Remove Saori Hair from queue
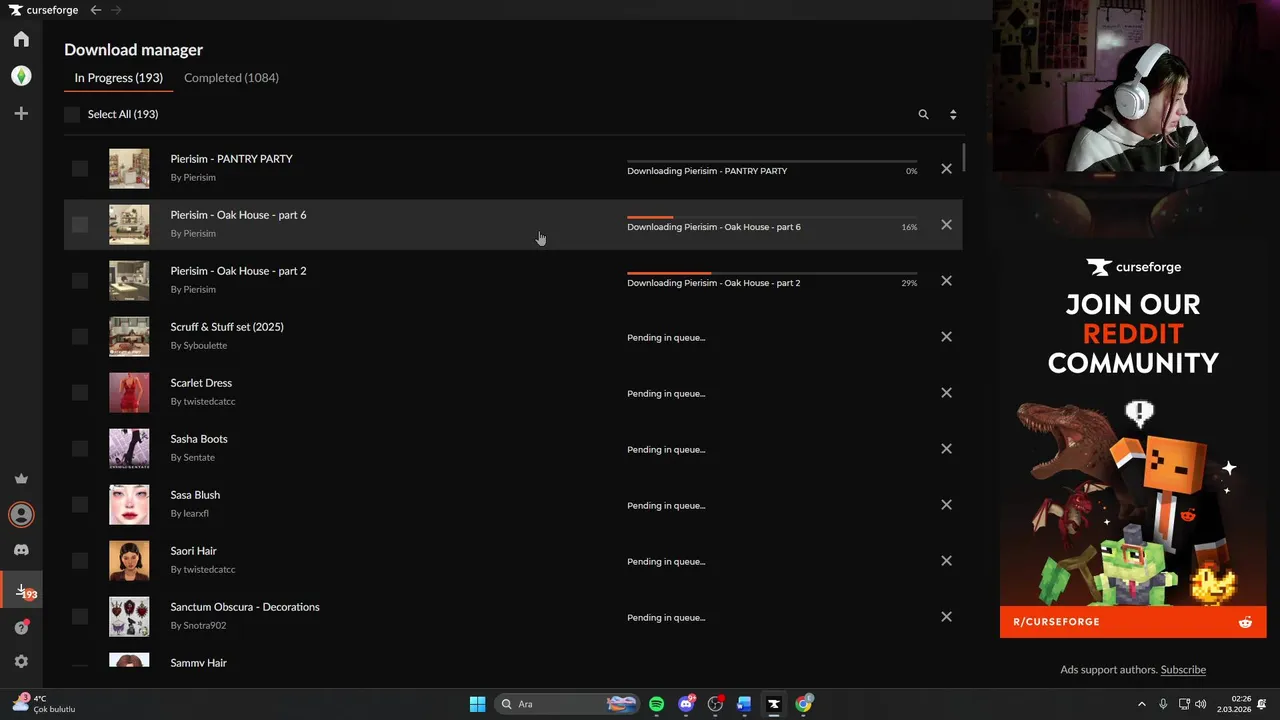 [x=946, y=561]
